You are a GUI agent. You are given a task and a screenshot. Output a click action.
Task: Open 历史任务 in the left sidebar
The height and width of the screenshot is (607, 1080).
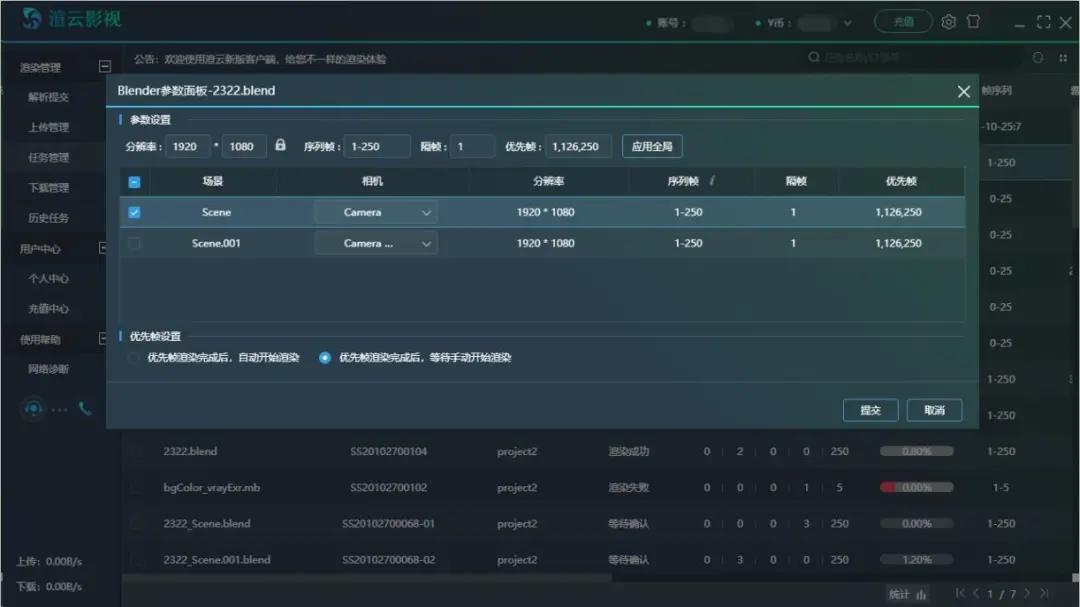(x=48, y=218)
